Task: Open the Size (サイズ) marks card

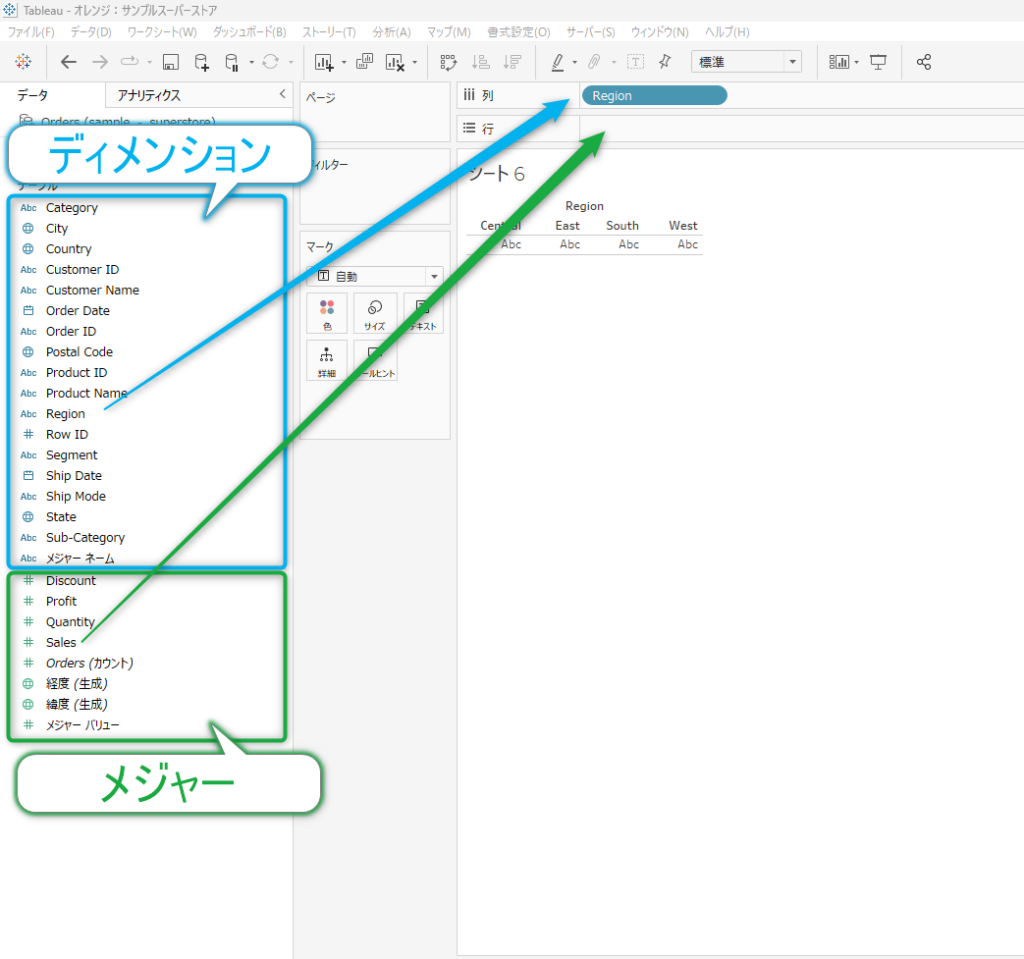Action: click(375, 313)
